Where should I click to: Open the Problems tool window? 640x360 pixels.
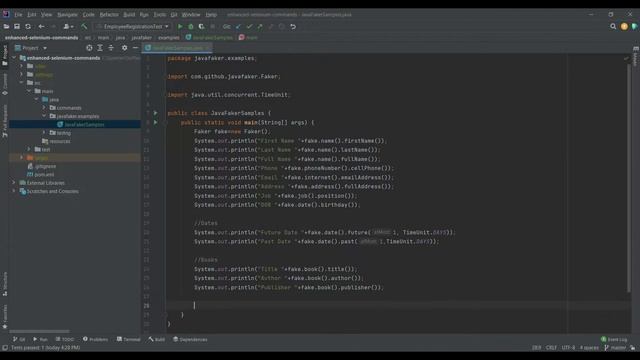pos(95,339)
